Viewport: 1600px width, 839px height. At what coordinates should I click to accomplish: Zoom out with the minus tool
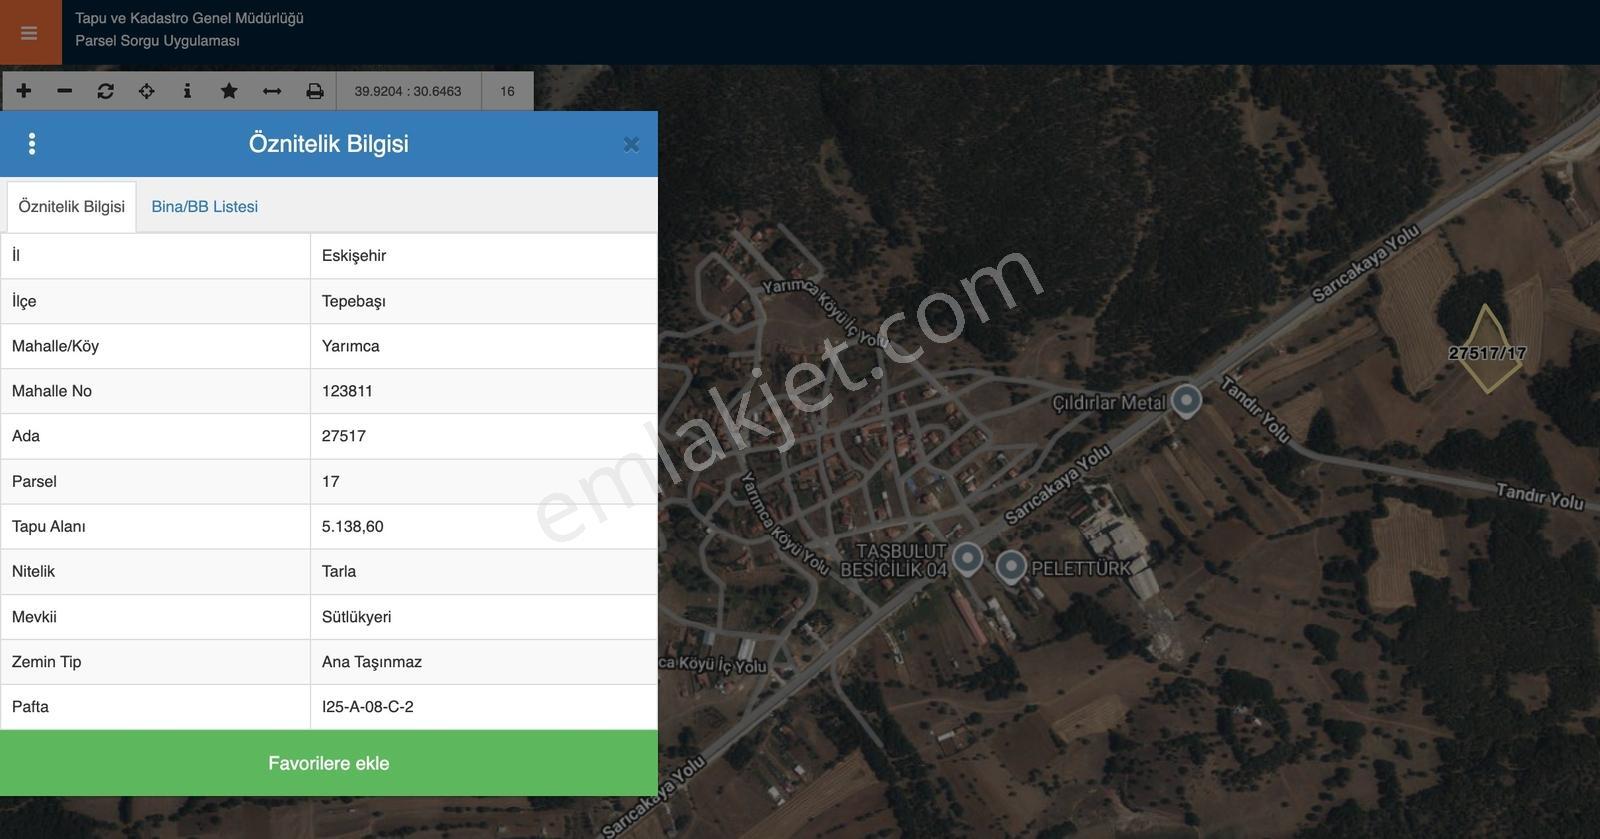pyautogui.click(x=65, y=91)
